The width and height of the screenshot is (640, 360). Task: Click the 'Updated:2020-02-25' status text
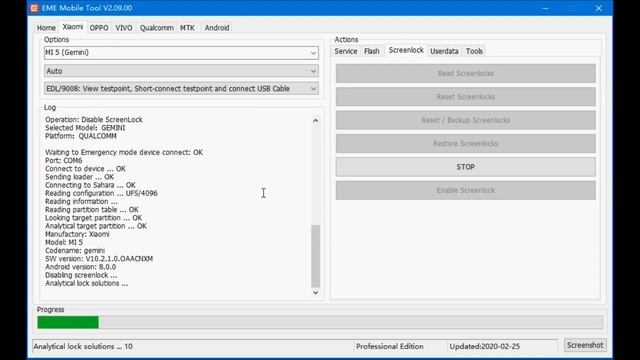coord(484,346)
